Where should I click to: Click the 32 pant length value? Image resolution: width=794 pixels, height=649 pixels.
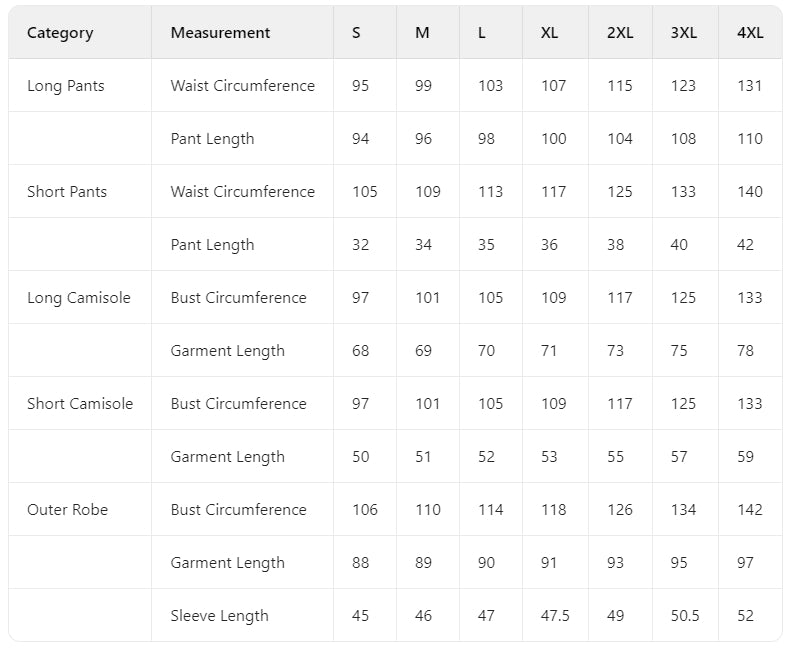point(361,245)
